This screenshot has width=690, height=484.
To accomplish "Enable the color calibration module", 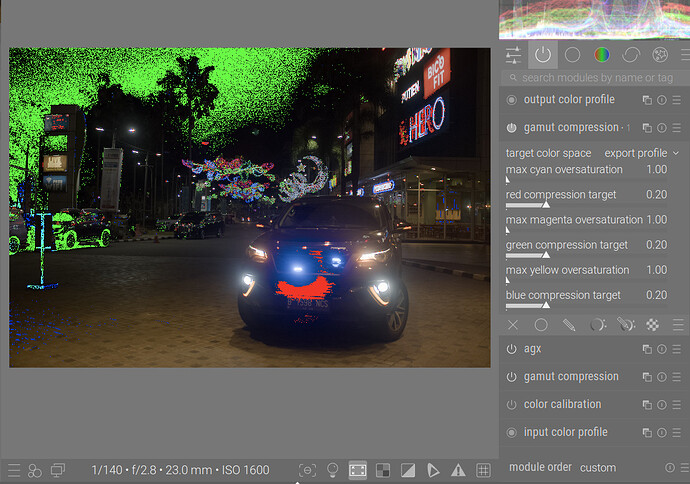I will point(512,405).
